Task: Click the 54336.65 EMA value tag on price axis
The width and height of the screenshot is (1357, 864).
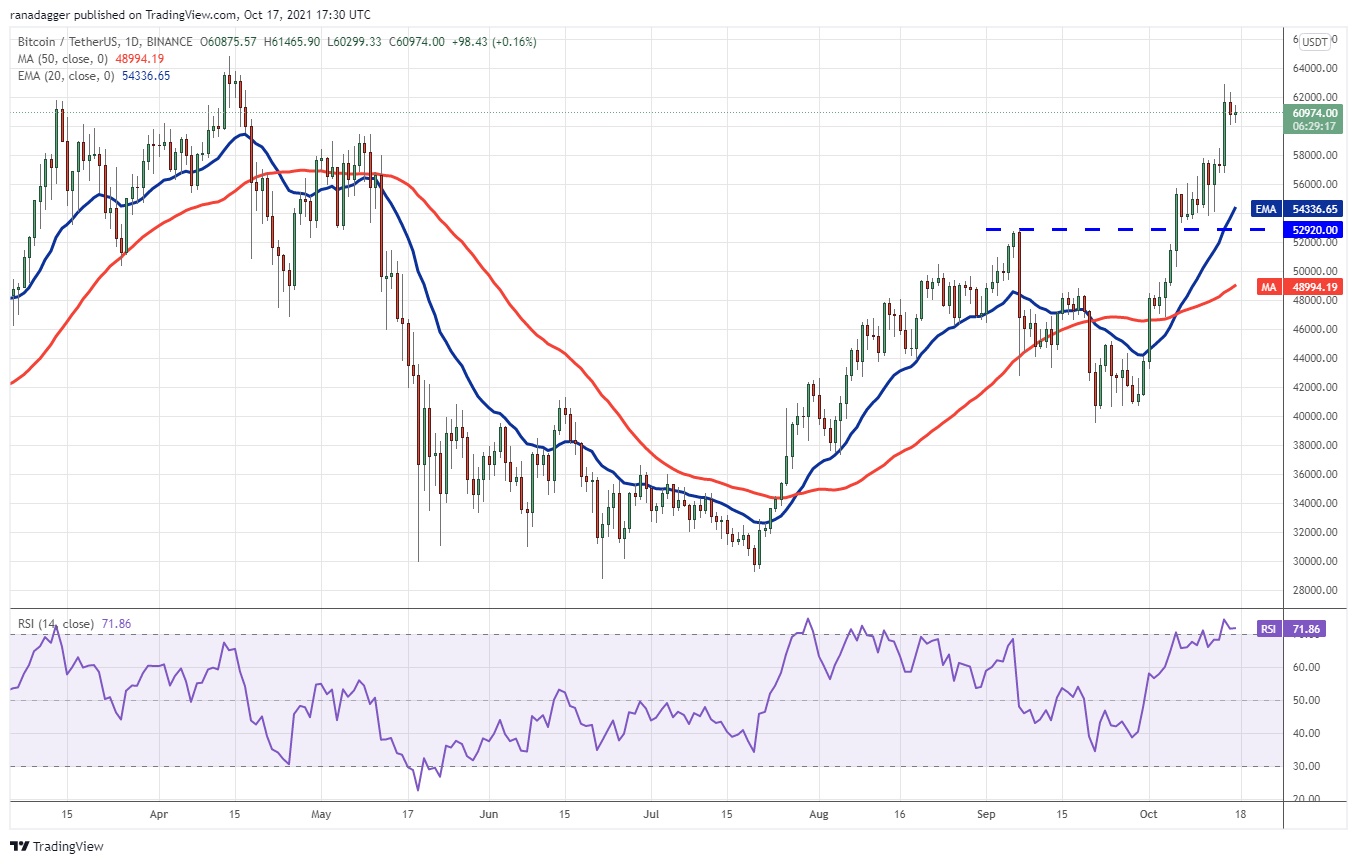Action: click(x=1314, y=208)
